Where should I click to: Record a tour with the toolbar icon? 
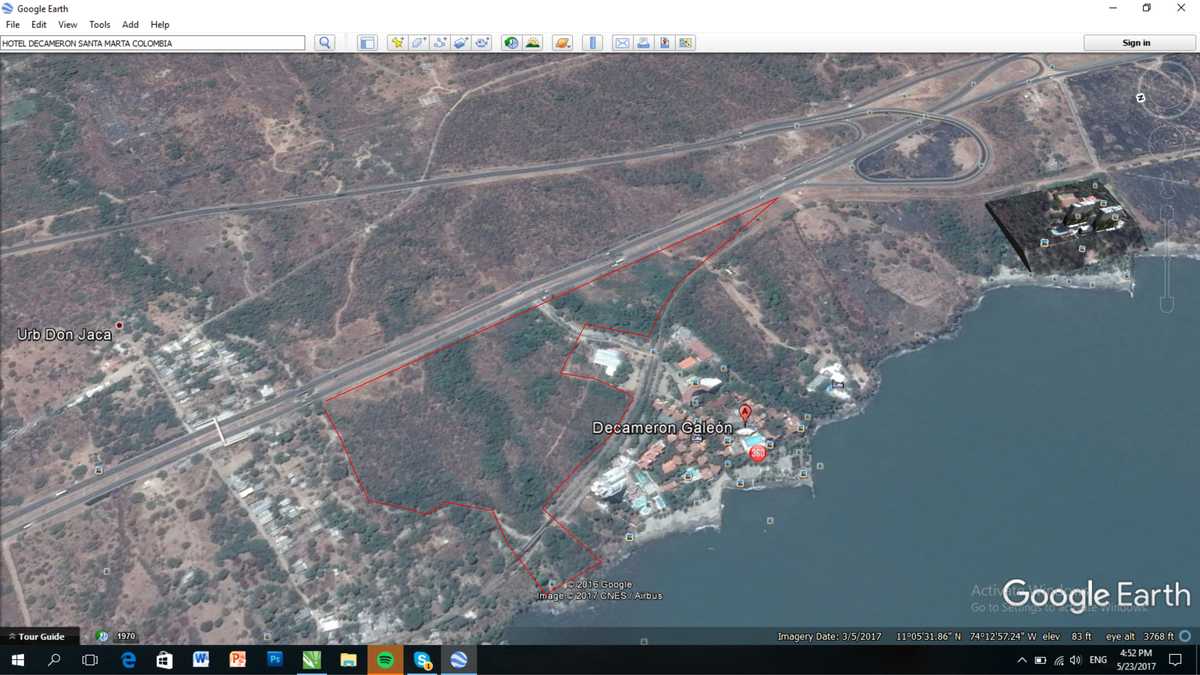pos(482,43)
